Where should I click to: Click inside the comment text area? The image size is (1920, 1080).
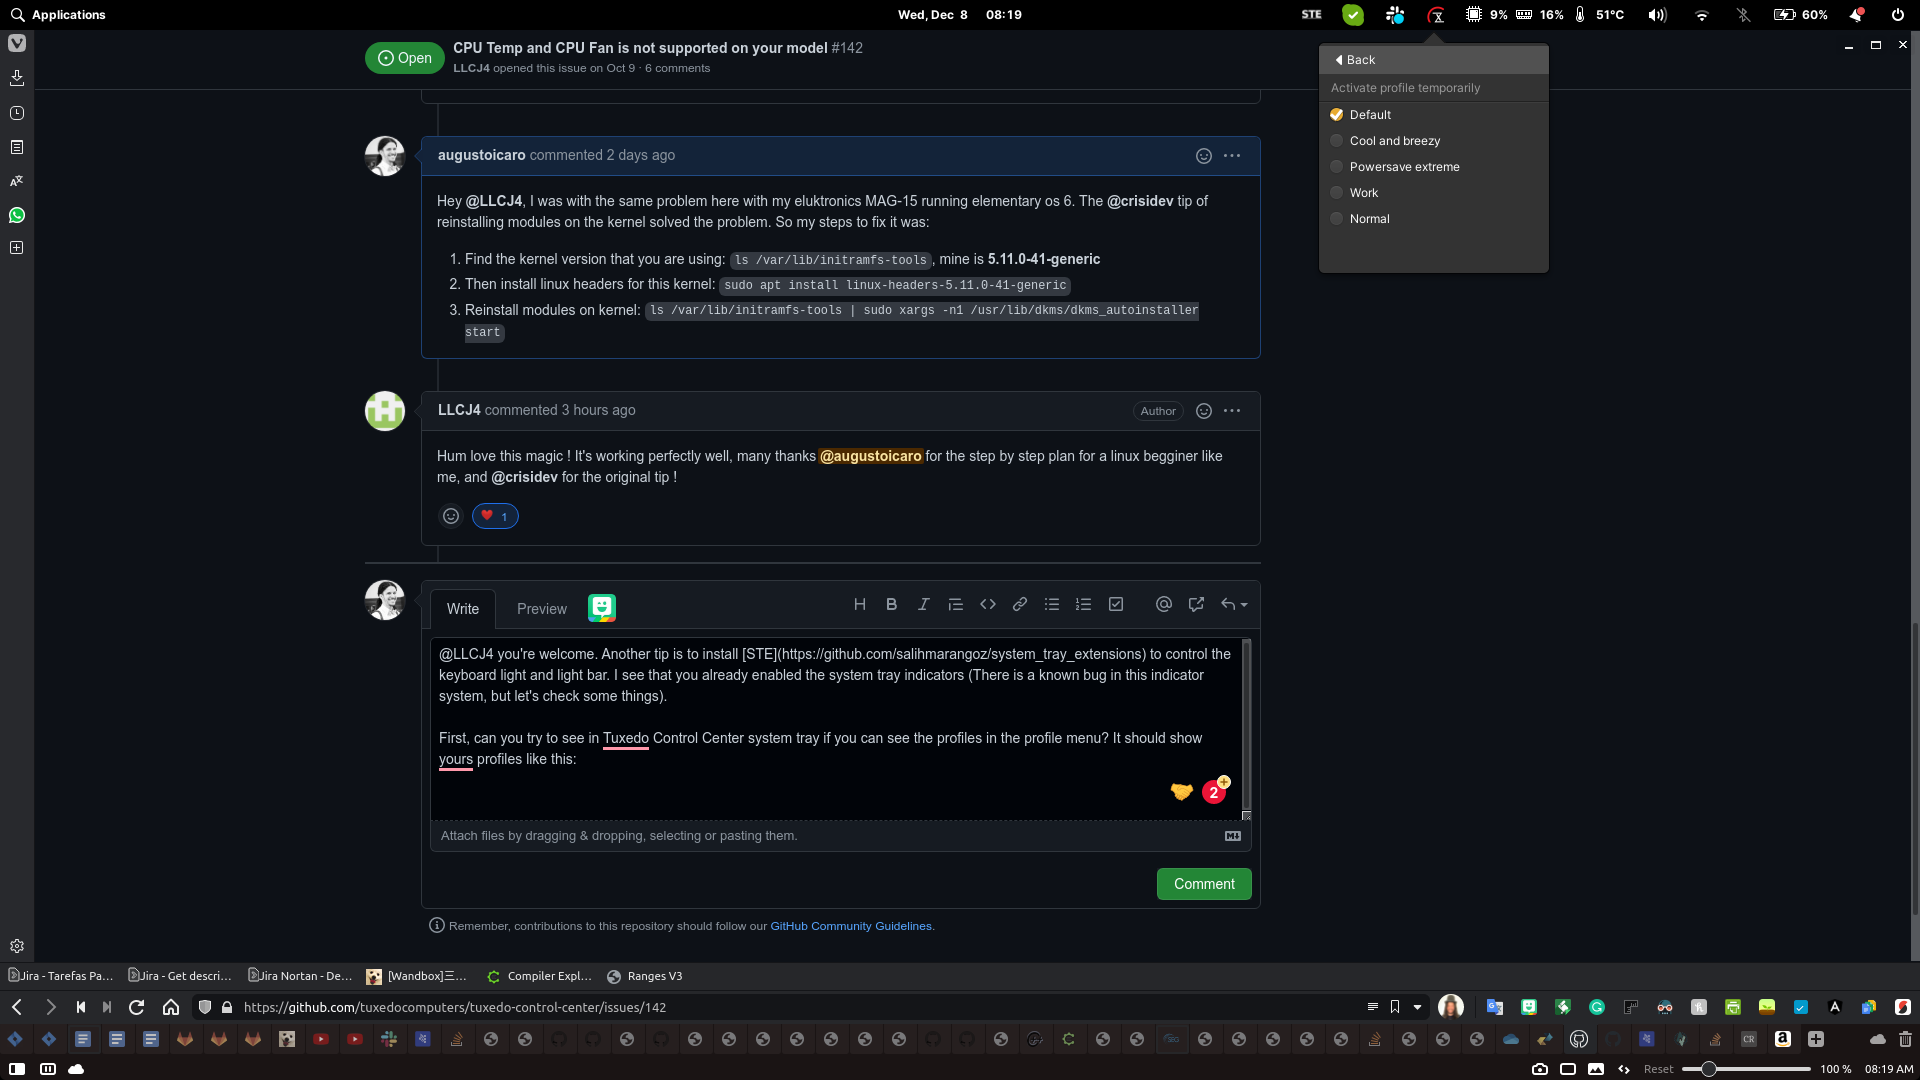(x=840, y=730)
